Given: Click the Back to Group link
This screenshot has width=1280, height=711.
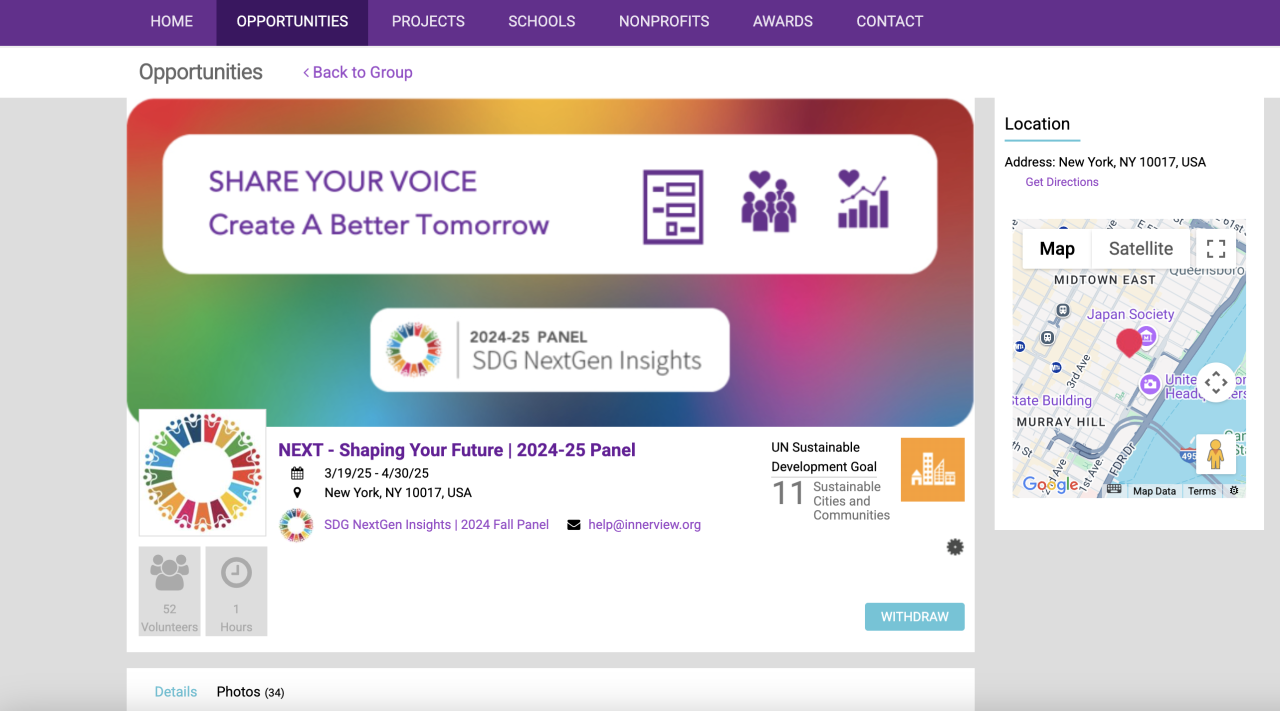Looking at the screenshot, I should coord(358,72).
